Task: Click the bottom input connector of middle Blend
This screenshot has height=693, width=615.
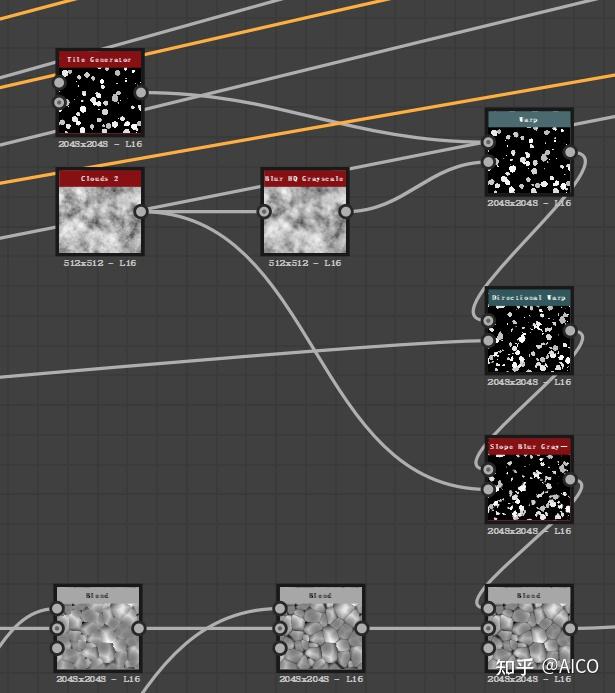Action: click(x=281, y=648)
